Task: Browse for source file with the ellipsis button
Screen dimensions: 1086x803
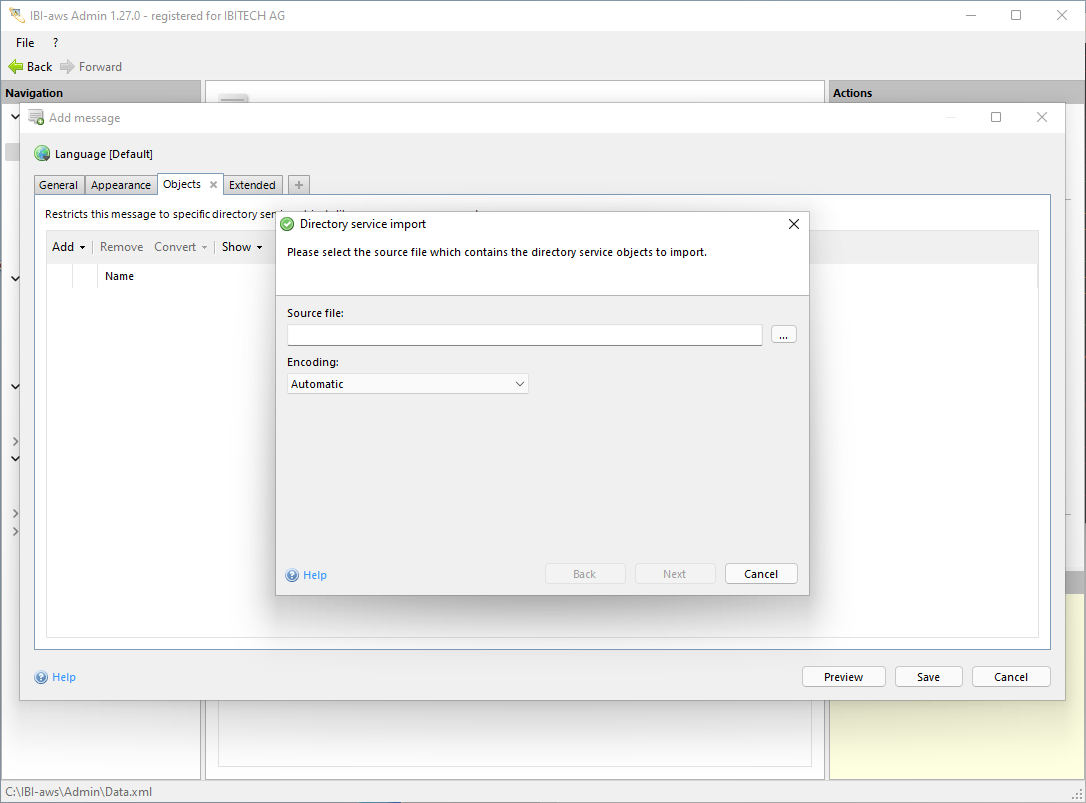Action: click(783, 335)
